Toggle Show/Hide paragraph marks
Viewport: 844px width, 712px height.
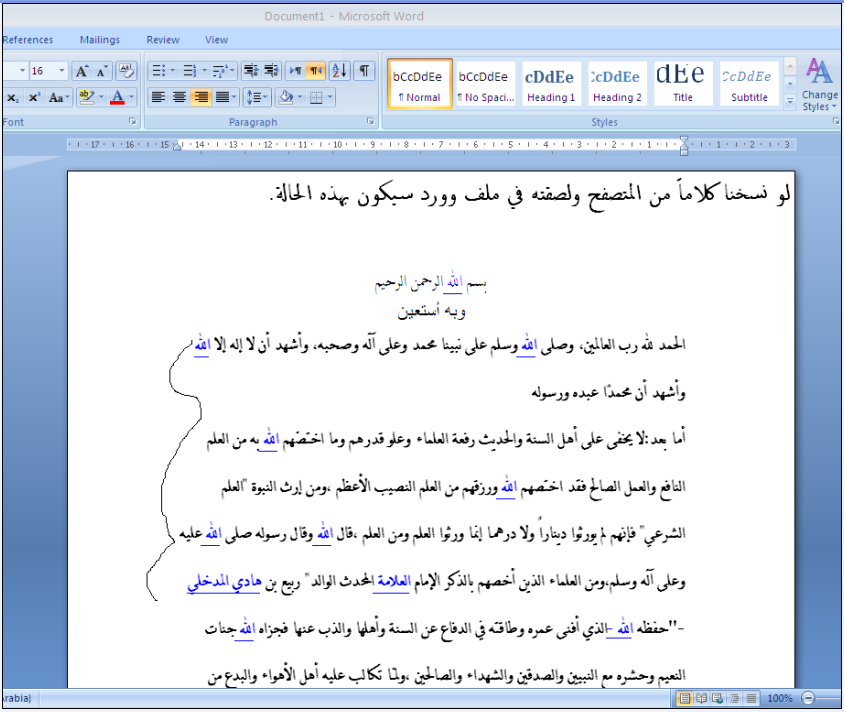pyautogui.click(x=364, y=71)
